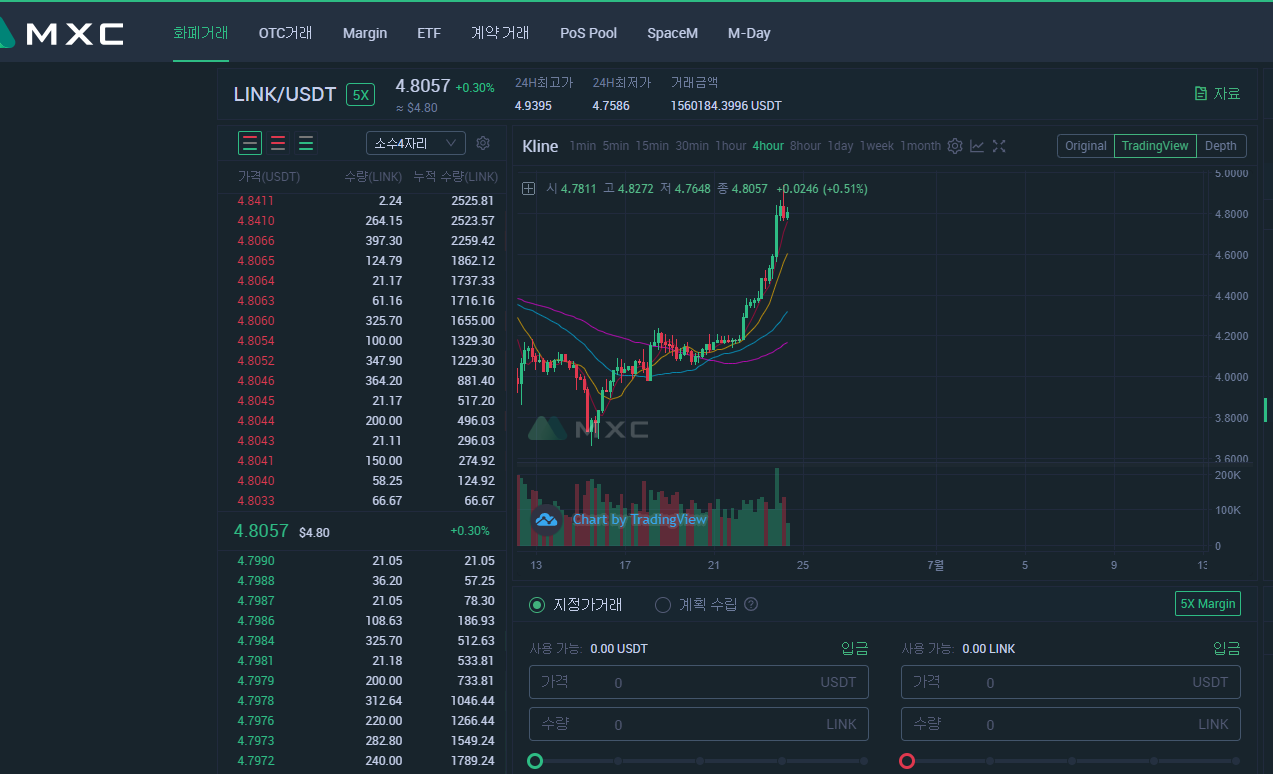Open the 계약 거래 menu item

point(500,32)
